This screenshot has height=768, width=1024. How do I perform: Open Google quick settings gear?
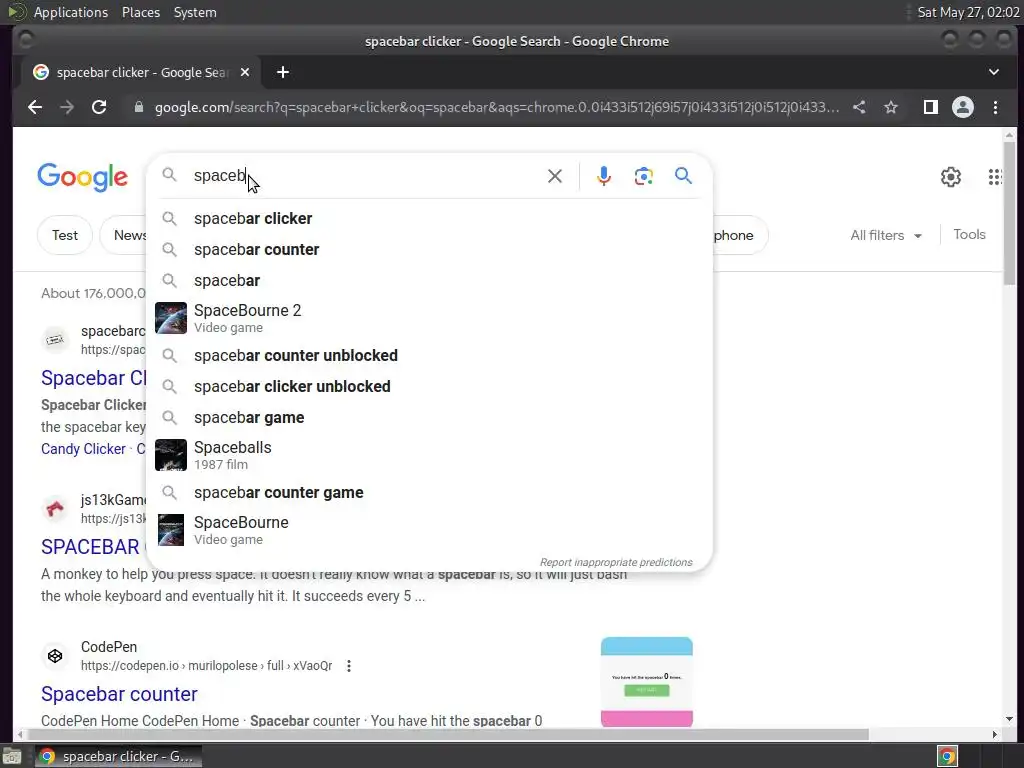pyautogui.click(x=951, y=176)
